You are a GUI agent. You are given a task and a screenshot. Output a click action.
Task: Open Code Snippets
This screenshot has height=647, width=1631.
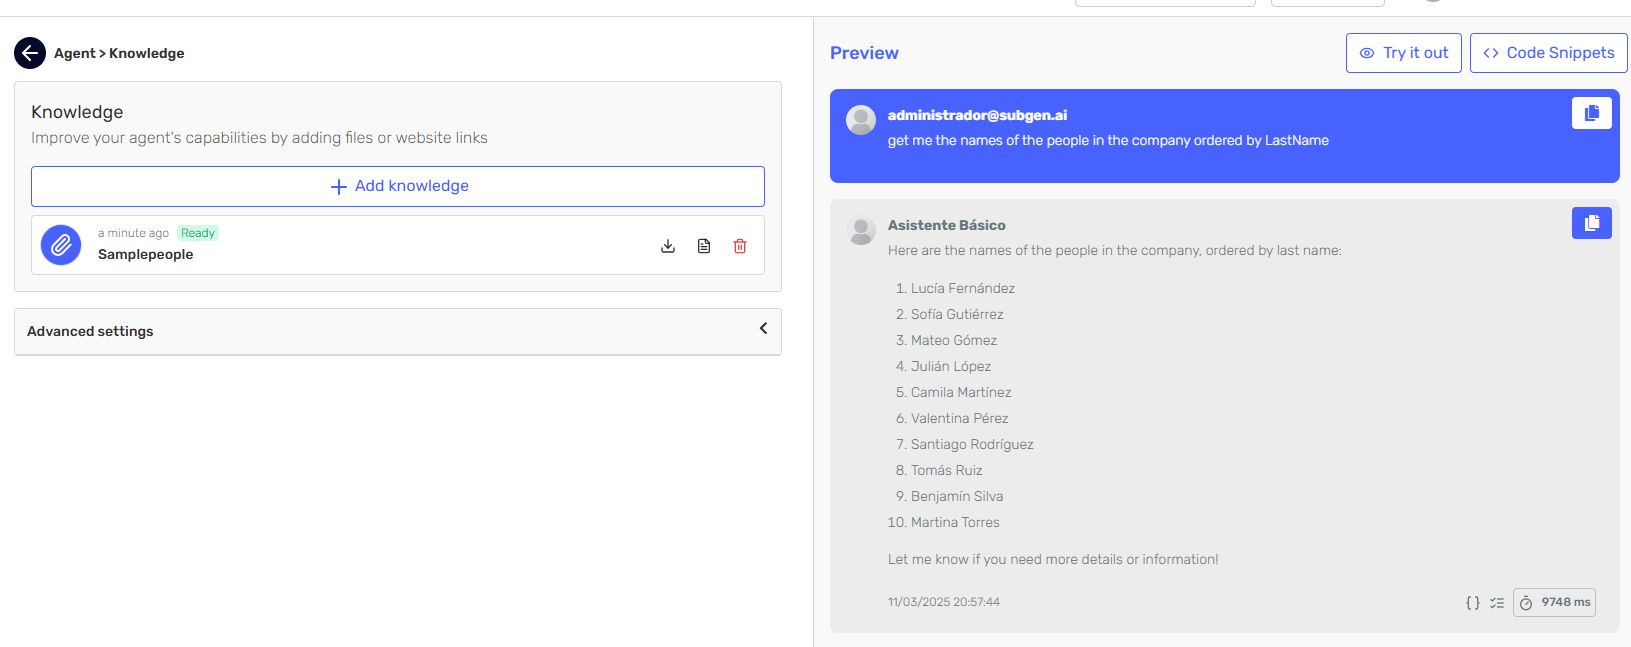[x=1548, y=53]
